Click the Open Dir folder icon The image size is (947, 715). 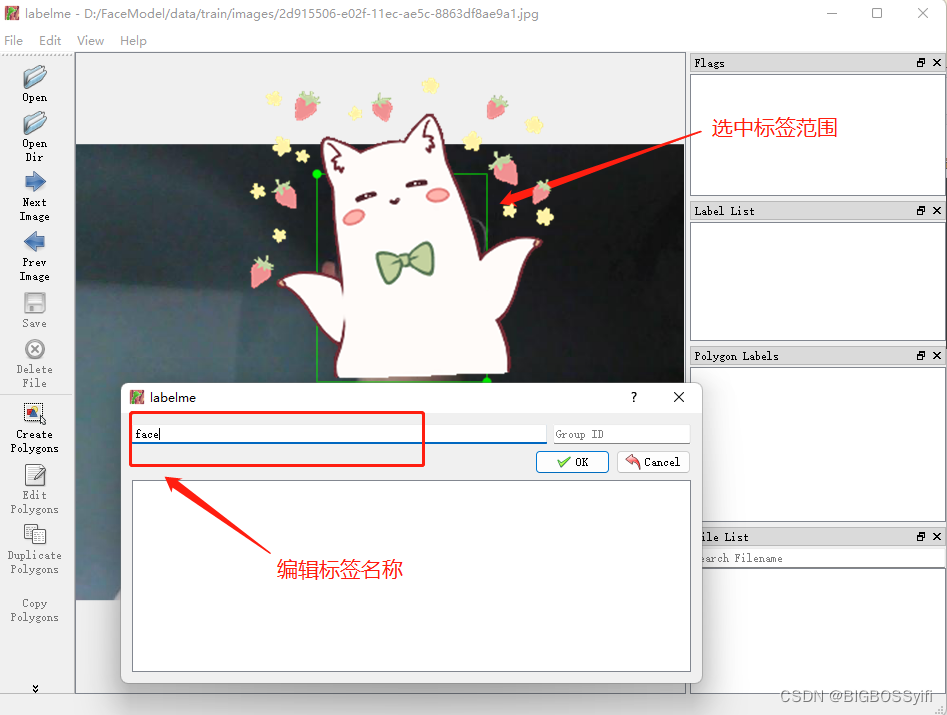(34, 123)
